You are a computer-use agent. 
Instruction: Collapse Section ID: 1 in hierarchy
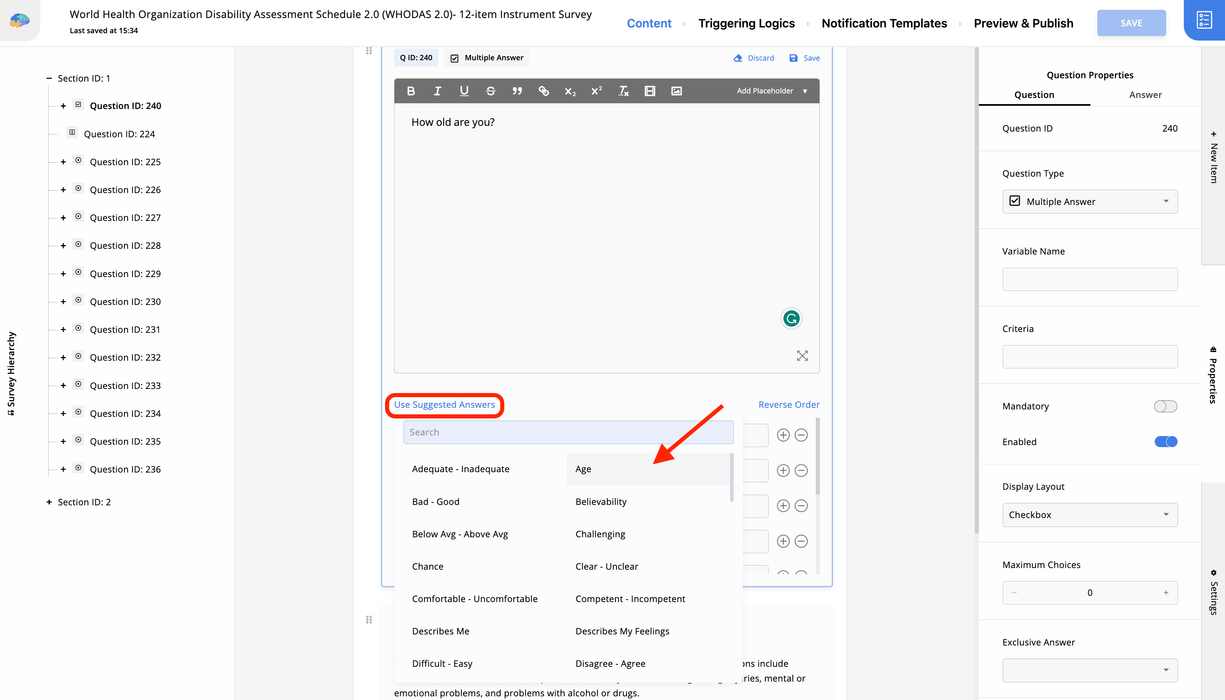(48, 78)
